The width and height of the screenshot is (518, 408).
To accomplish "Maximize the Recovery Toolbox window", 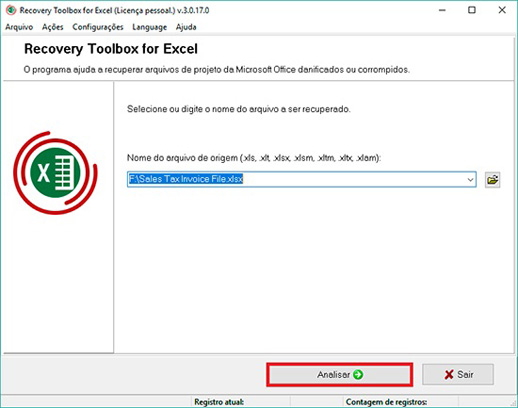I will click(x=472, y=10).
